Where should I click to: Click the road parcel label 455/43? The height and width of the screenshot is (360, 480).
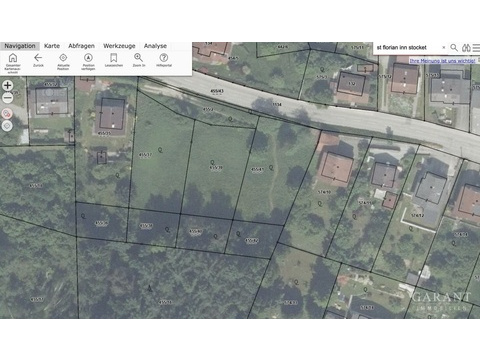217,91
